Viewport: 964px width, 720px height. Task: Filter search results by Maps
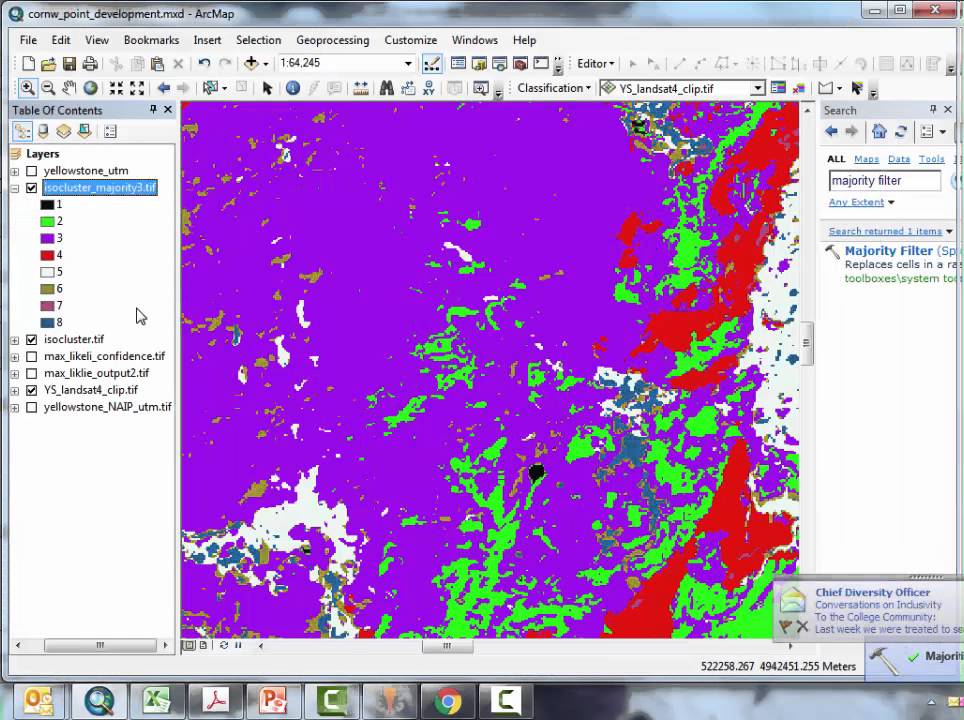pos(866,159)
